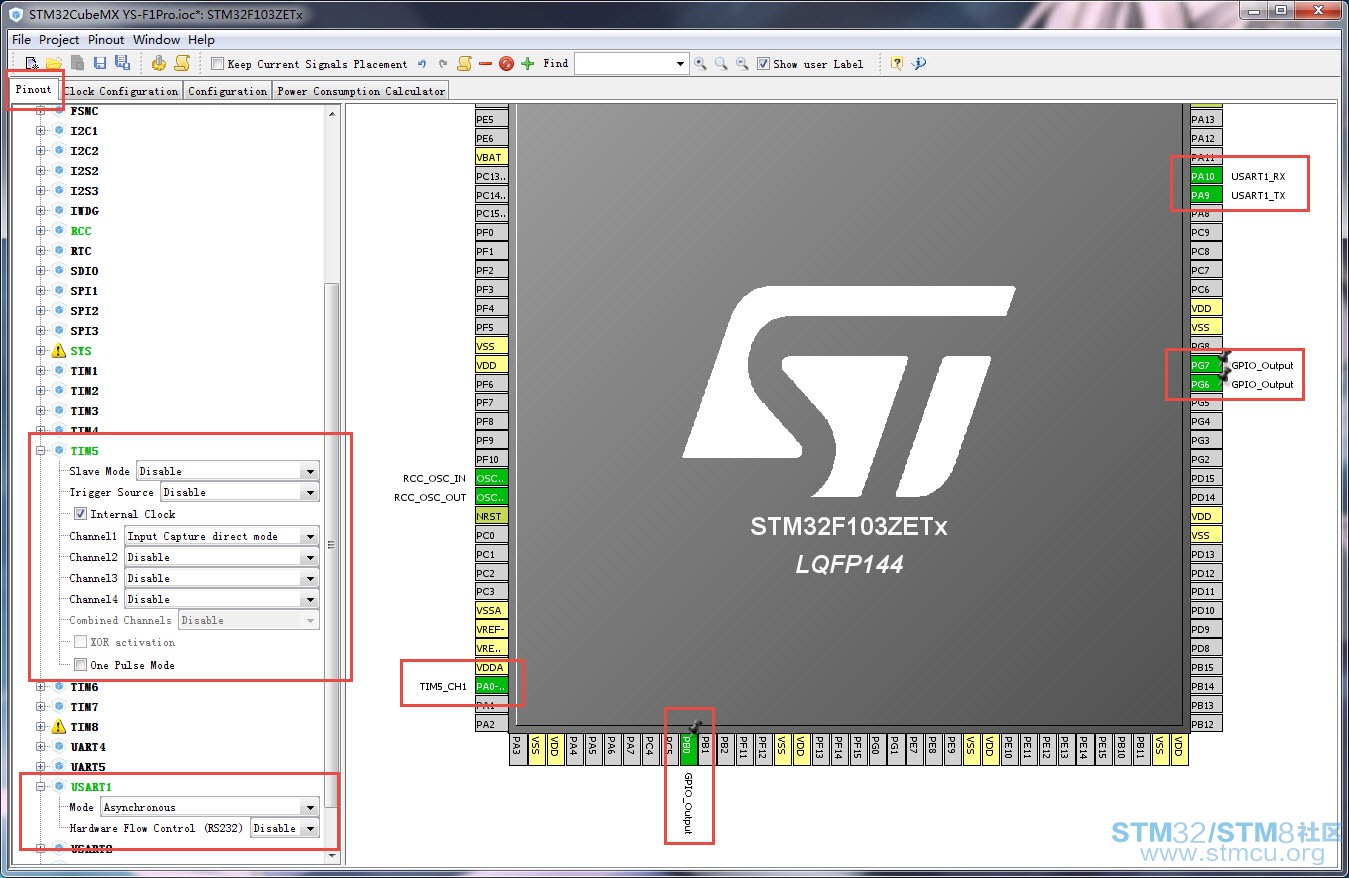This screenshot has height=878, width=1349.
Task: Open the TIM5 Trigger Source dropdown
Action: click(239, 492)
